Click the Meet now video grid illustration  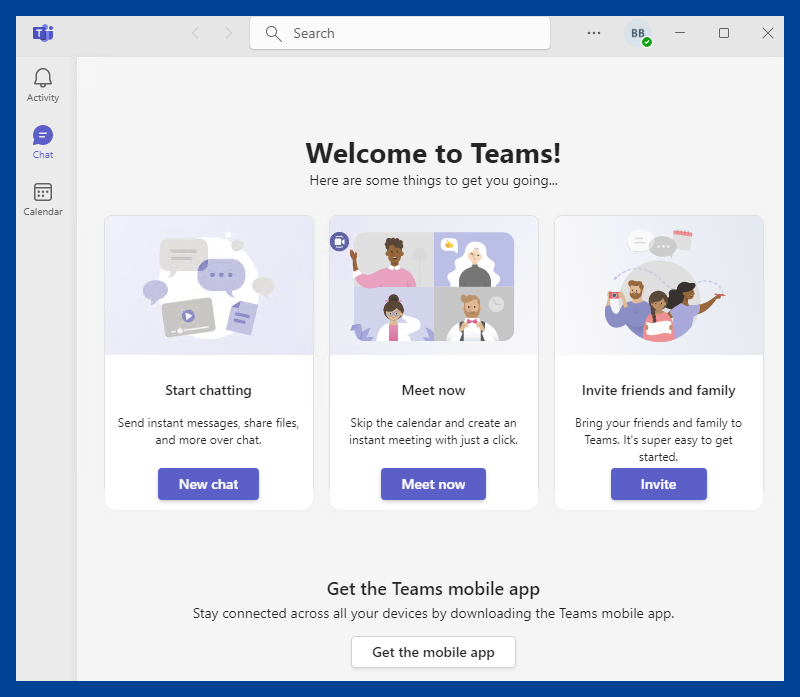pyautogui.click(x=434, y=285)
